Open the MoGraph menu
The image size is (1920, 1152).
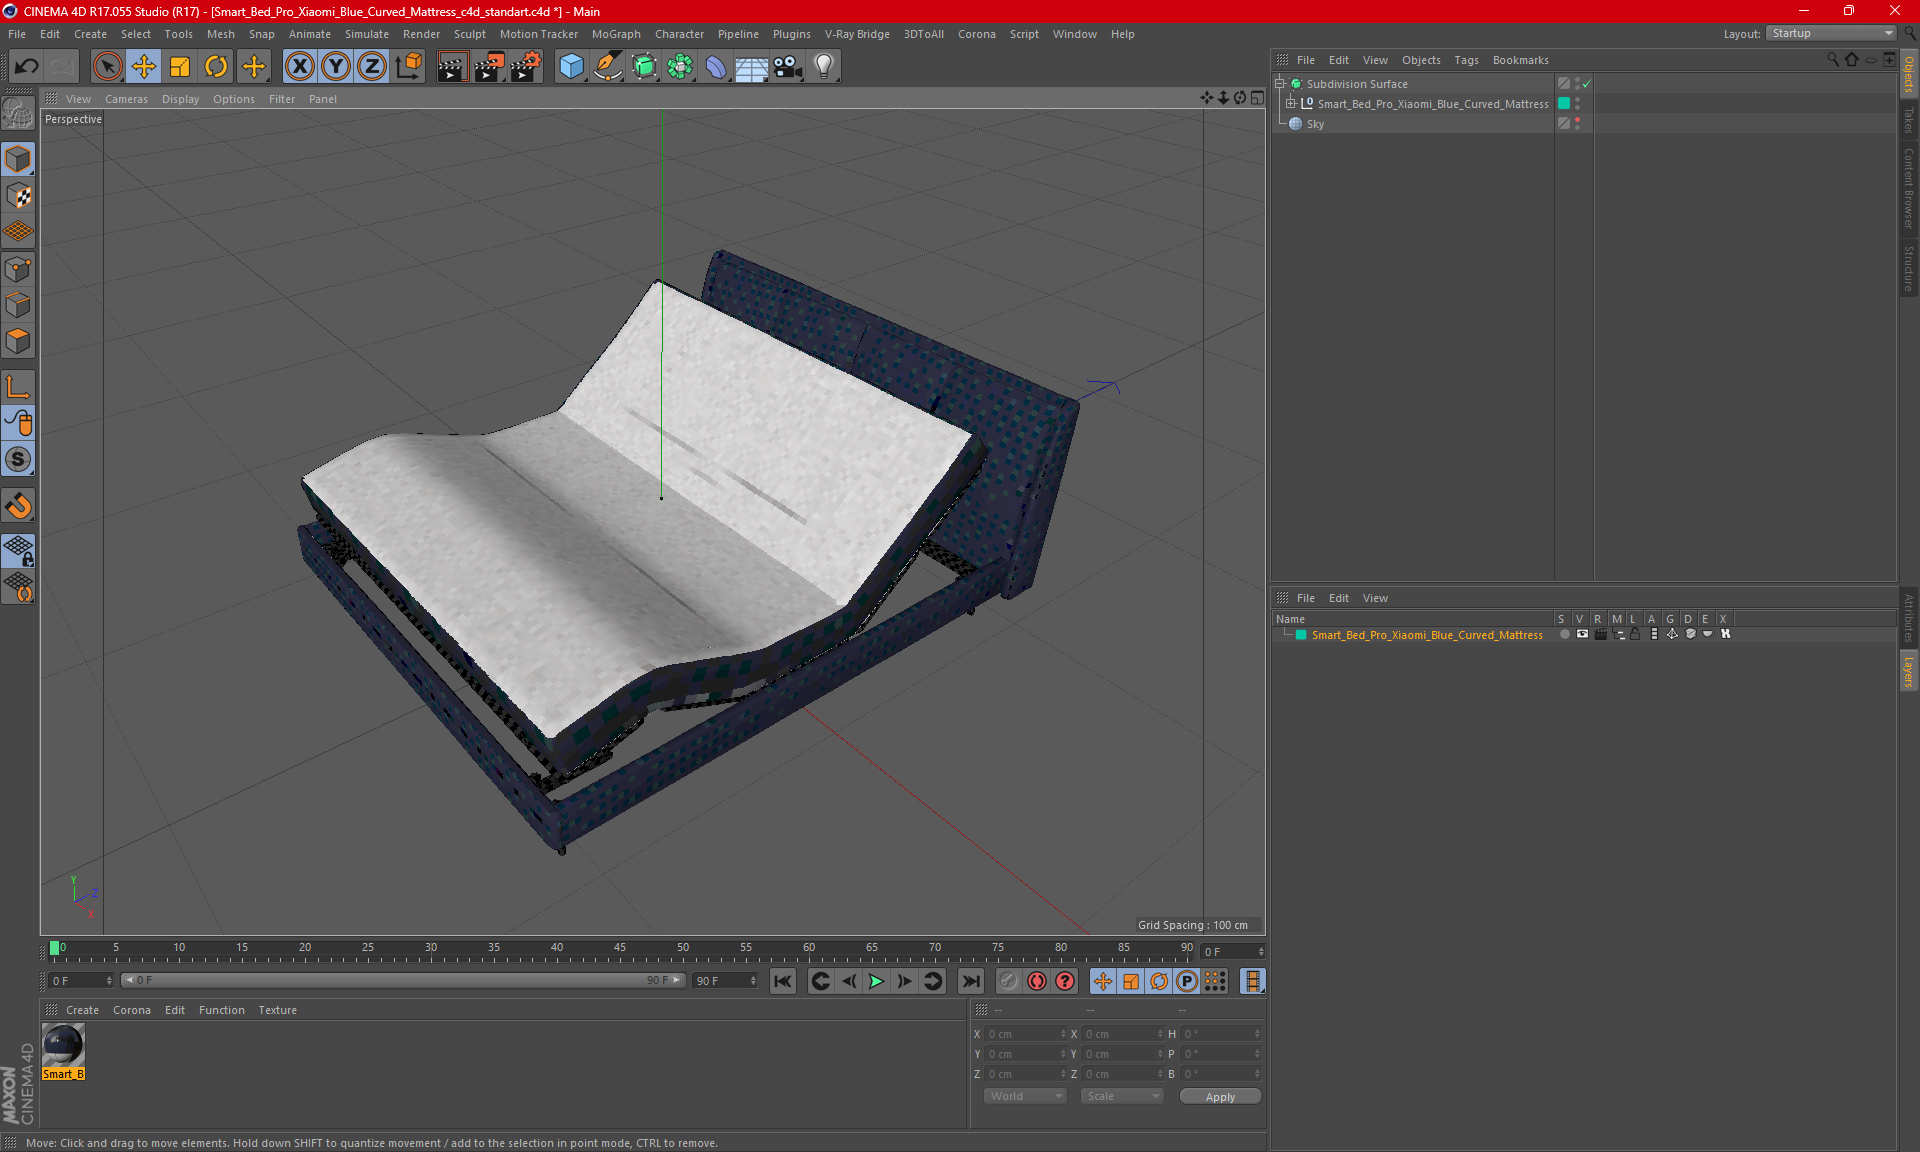(616, 34)
